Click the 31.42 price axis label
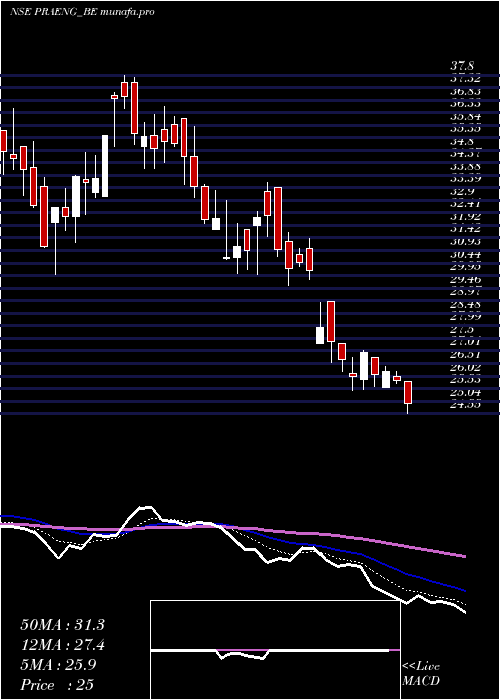The width and height of the screenshot is (500, 700). (465, 229)
